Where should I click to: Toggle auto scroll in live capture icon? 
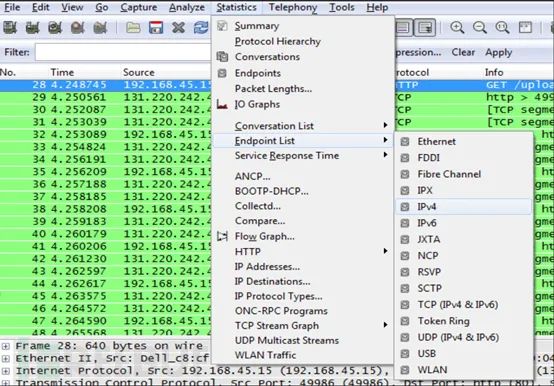[x=425, y=28]
